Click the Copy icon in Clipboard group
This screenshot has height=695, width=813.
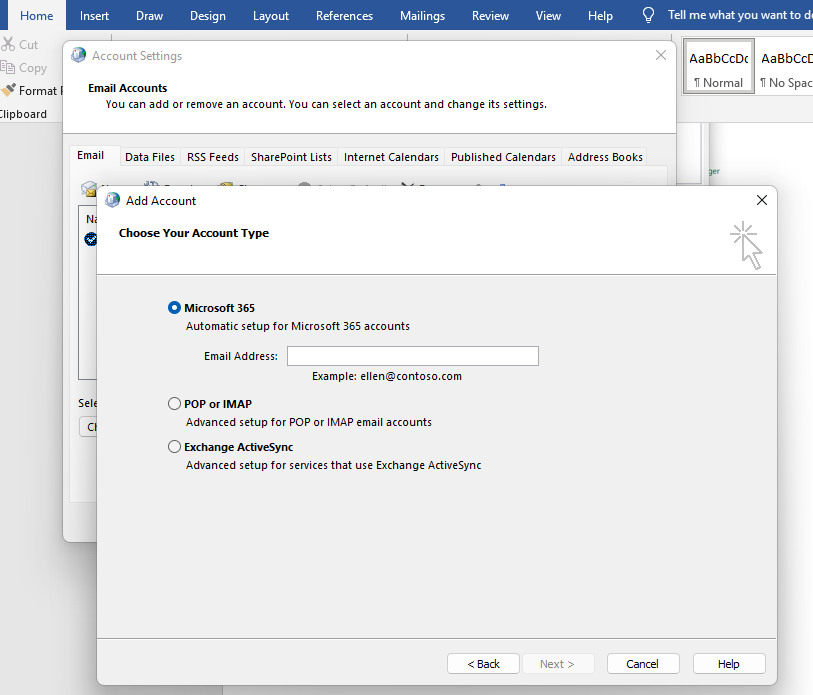tap(8, 67)
